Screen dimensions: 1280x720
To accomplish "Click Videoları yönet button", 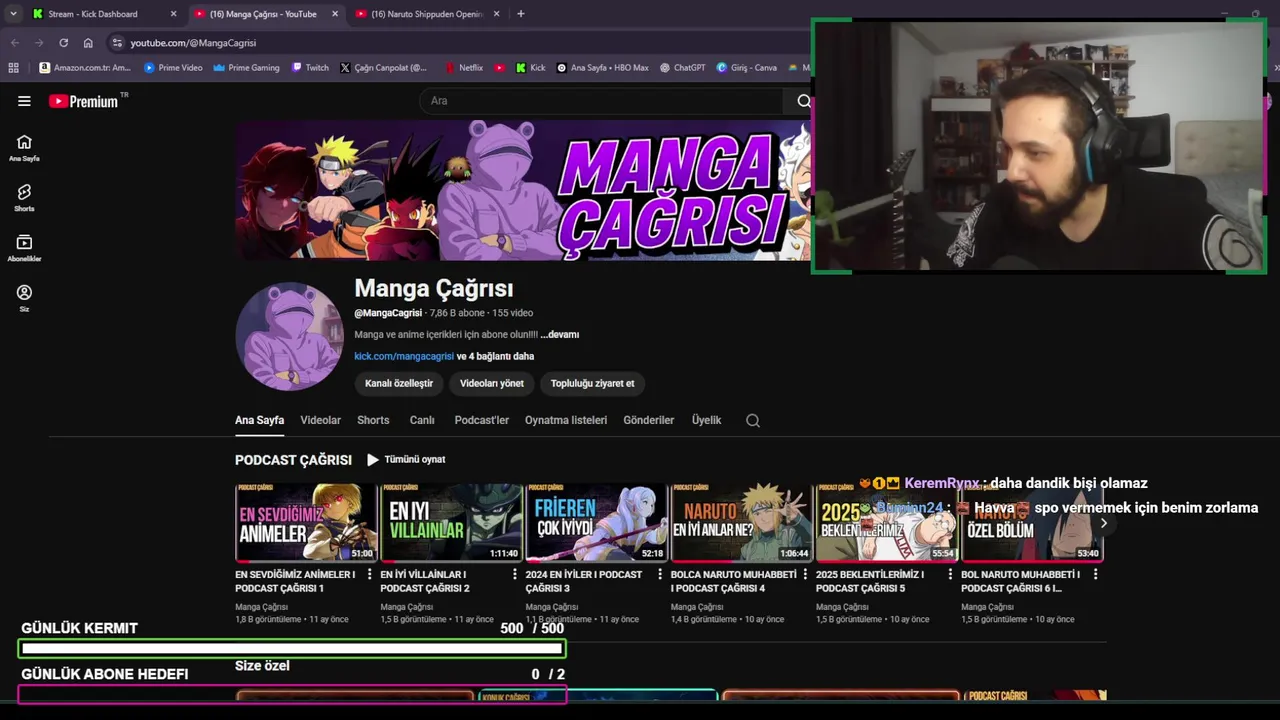I will point(492,384).
